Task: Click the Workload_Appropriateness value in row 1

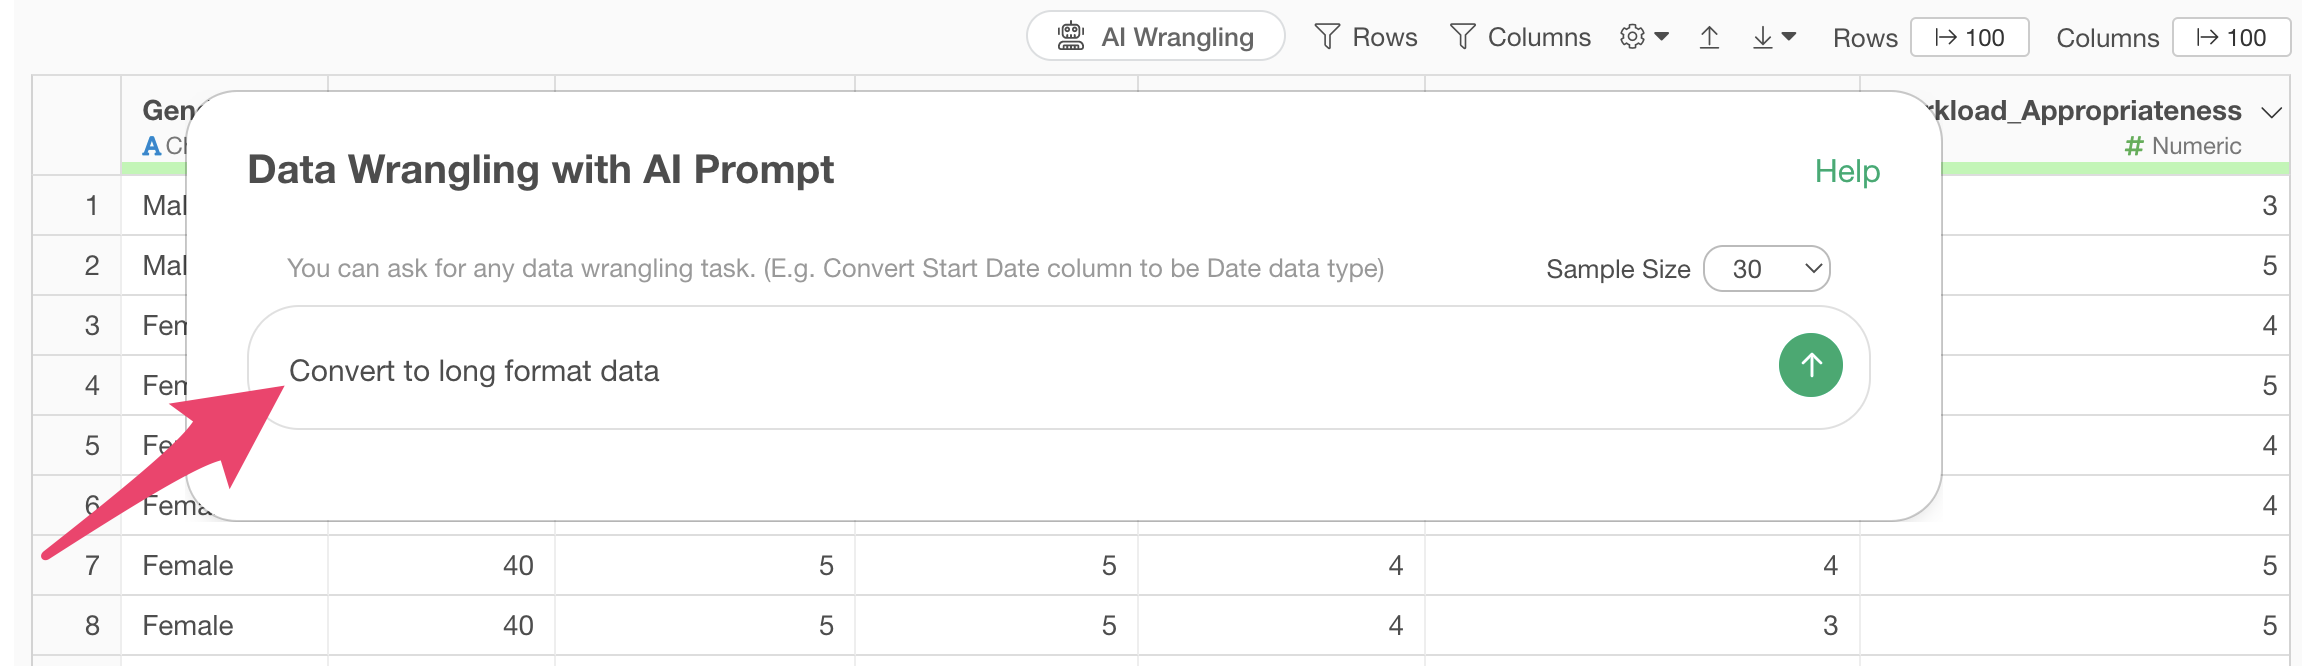Action: [x=2269, y=206]
